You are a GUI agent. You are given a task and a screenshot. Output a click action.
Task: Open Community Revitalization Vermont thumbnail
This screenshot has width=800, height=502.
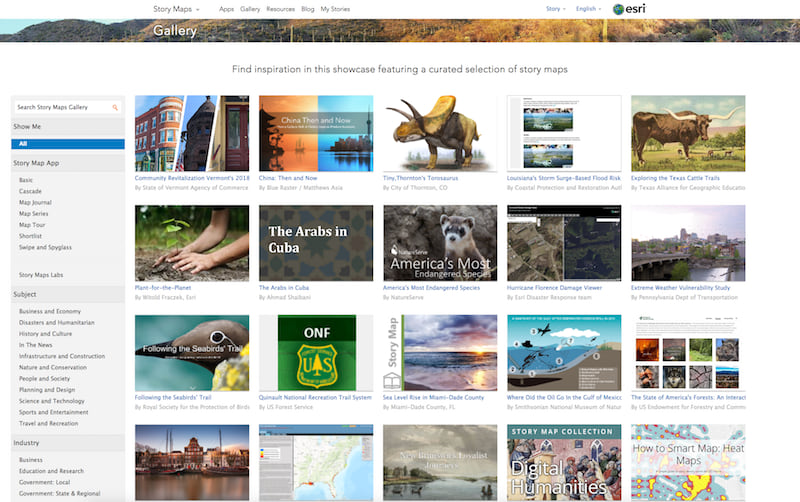(192, 133)
